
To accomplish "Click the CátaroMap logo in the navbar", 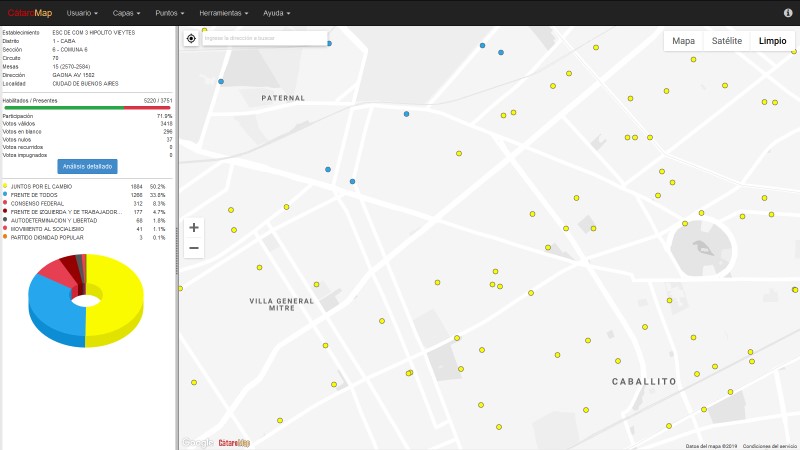I will tap(30, 13).
